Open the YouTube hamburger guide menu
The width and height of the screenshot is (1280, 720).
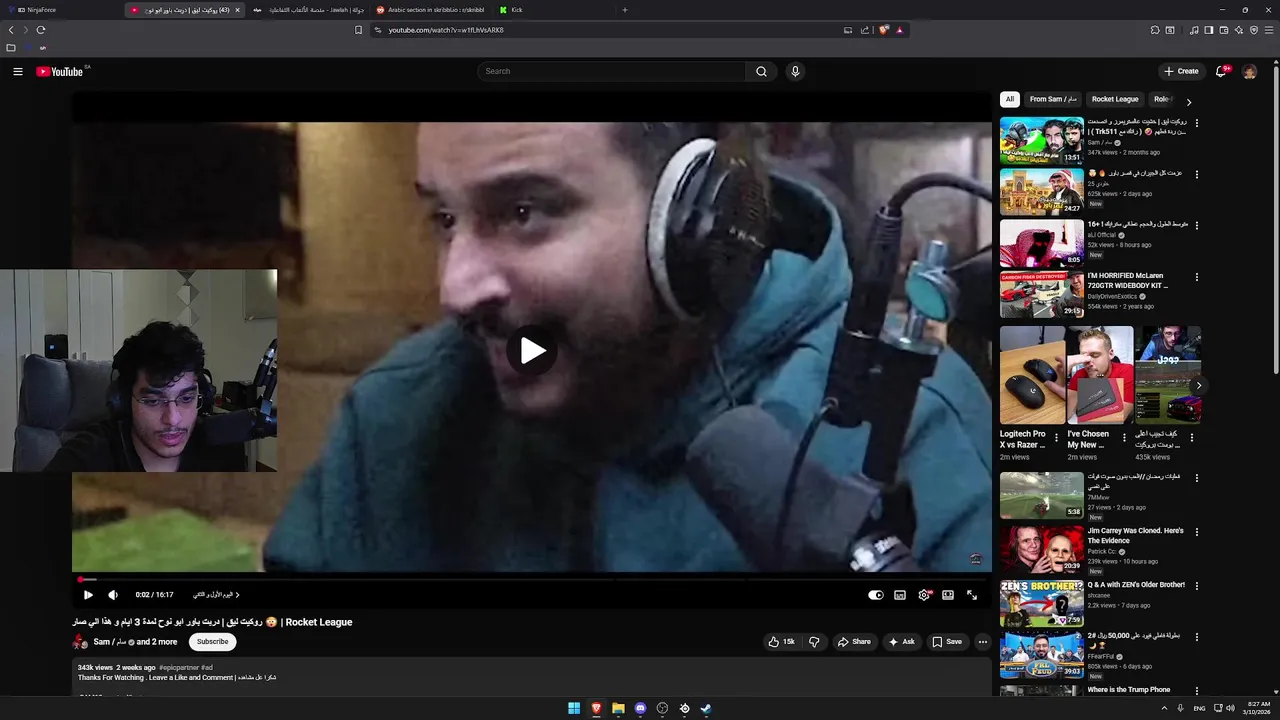coord(17,71)
